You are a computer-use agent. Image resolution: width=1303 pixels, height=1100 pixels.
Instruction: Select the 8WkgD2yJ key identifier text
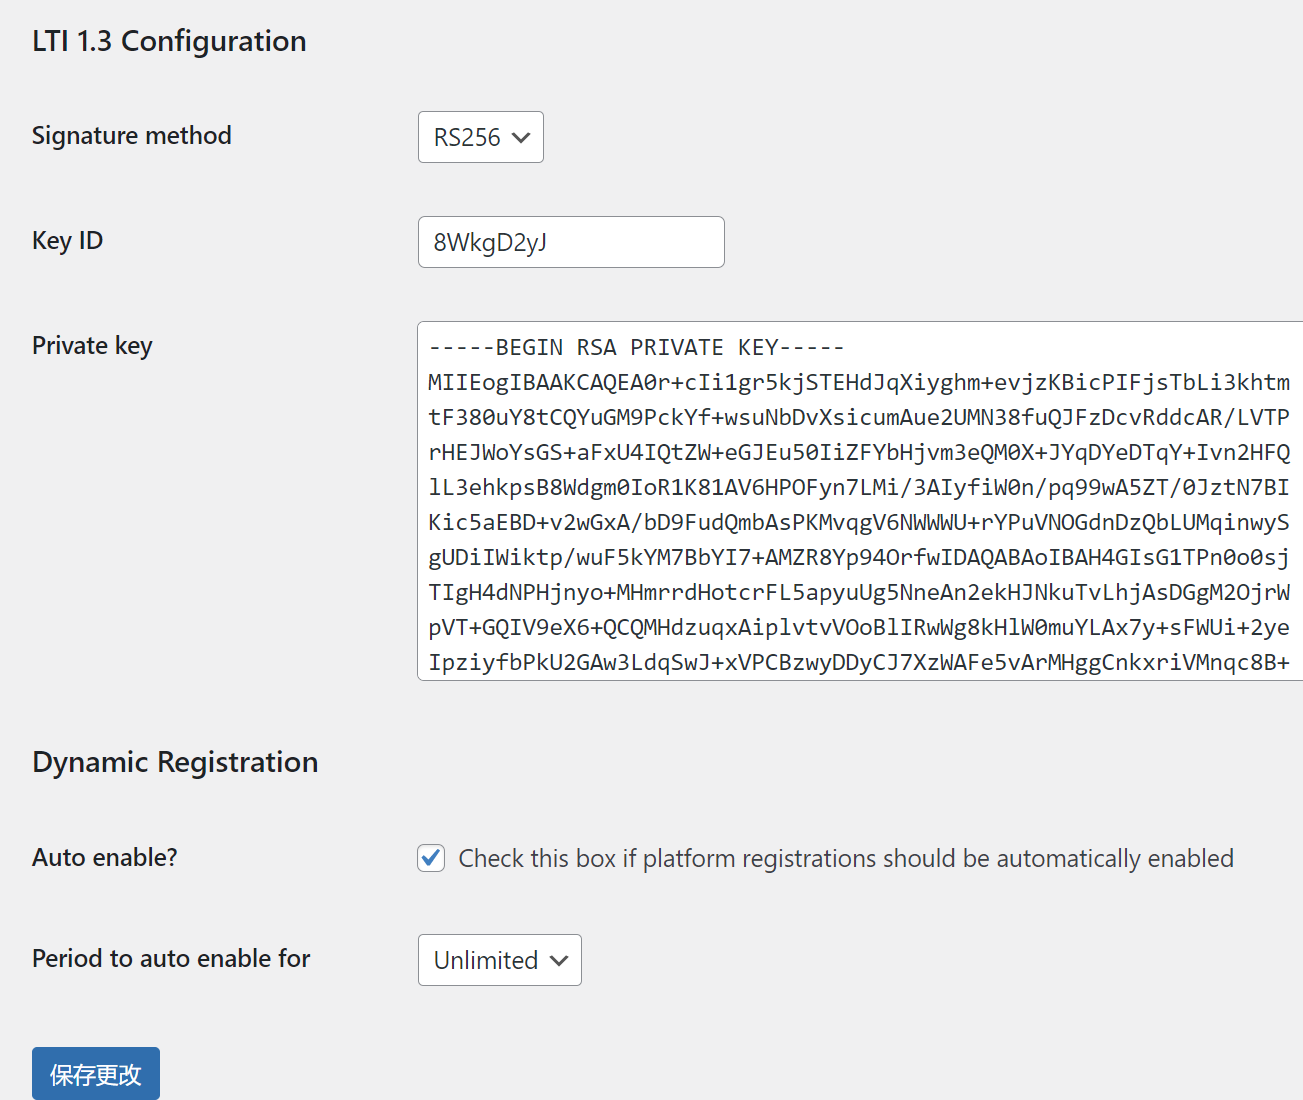(570, 242)
